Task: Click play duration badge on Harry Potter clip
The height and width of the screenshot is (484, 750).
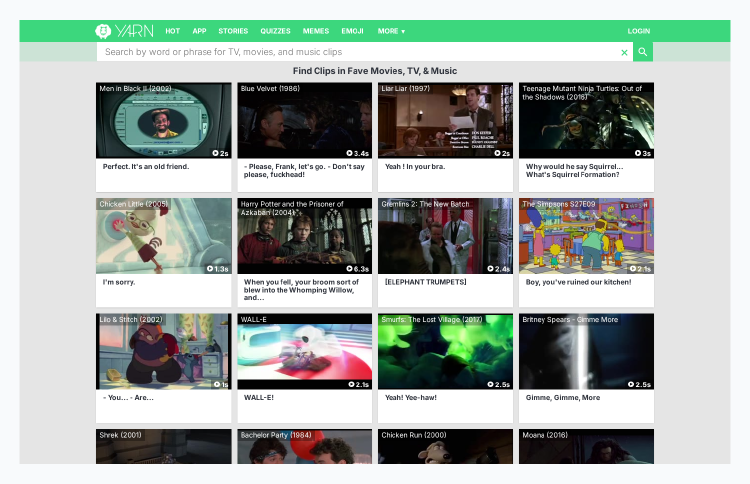Action: pyautogui.click(x=358, y=269)
